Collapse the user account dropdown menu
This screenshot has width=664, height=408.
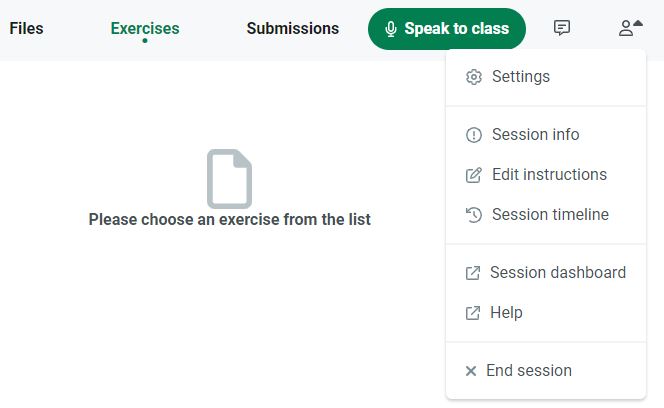(x=630, y=28)
